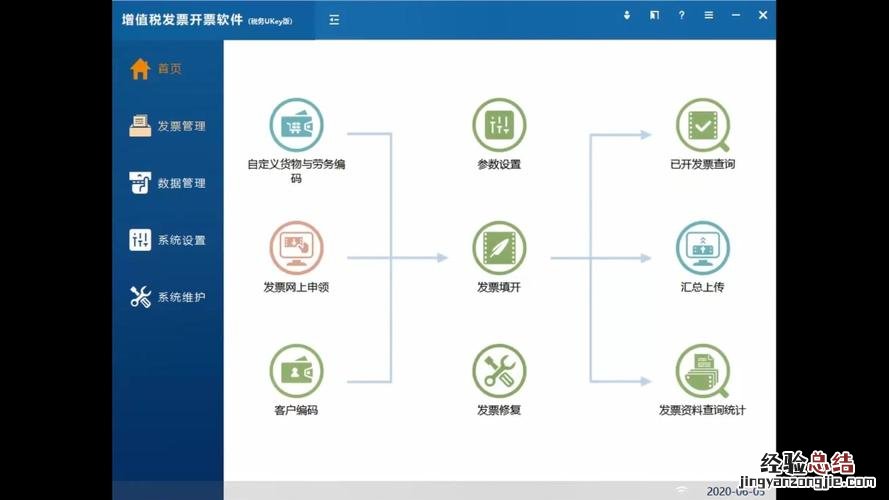Open the 参数设置 sliders icon
The width and height of the screenshot is (889, 500).
pos(499,125)
